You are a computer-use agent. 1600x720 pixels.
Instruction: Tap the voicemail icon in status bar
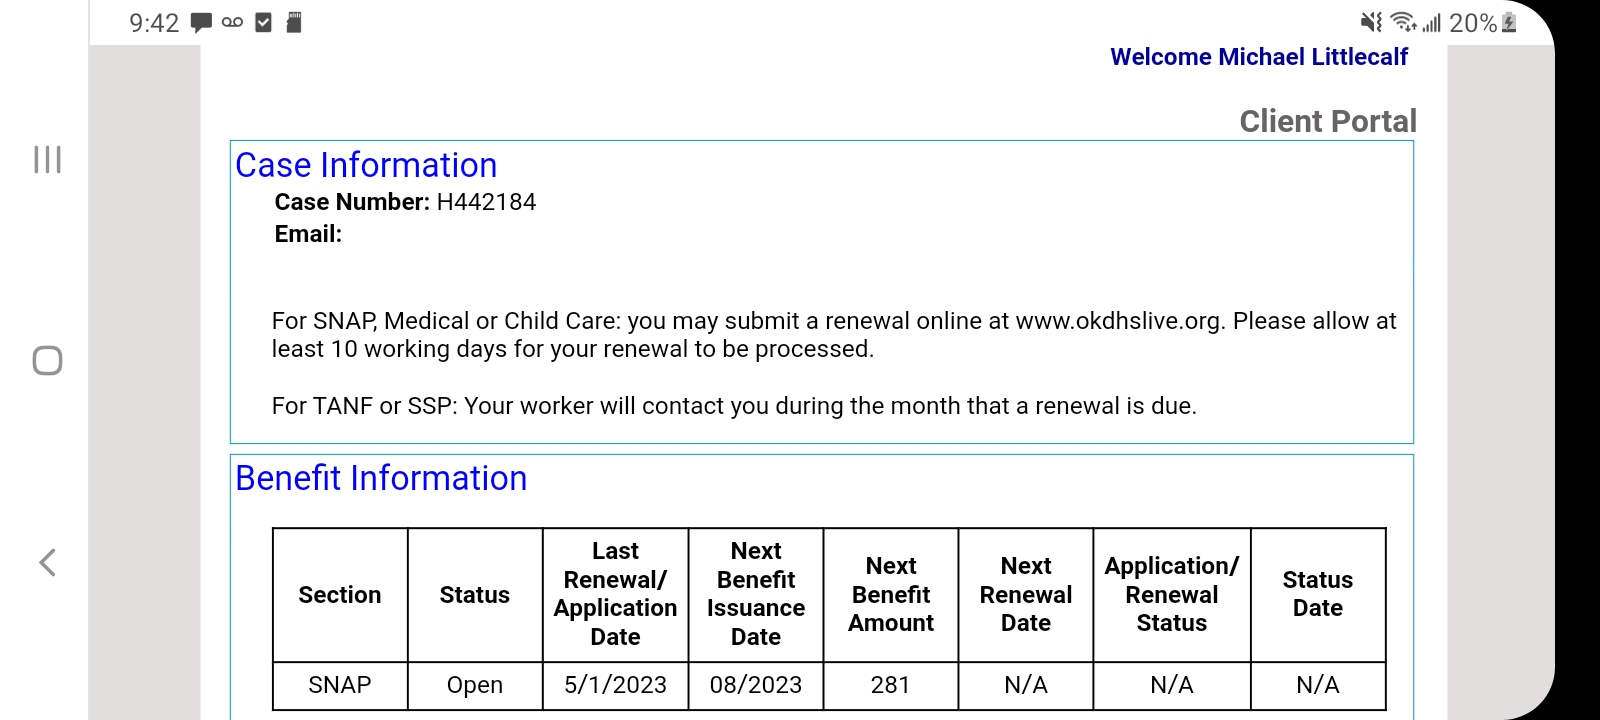pyautogui.click(x=232, y=22)
